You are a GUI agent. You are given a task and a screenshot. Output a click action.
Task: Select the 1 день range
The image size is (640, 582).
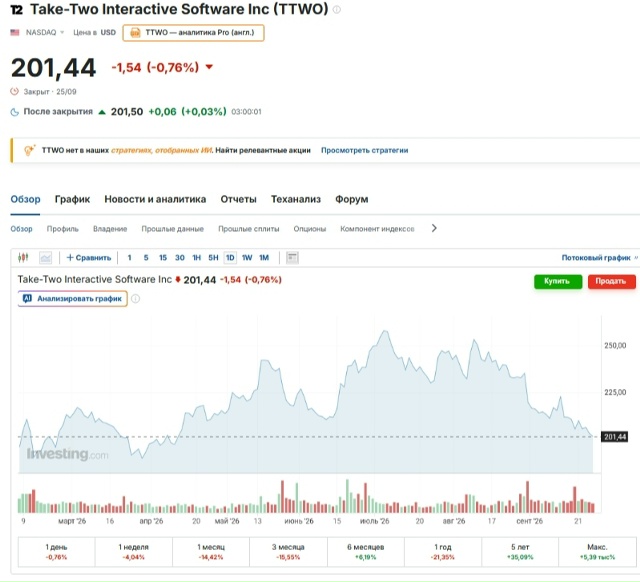click(x=56, y=552)
